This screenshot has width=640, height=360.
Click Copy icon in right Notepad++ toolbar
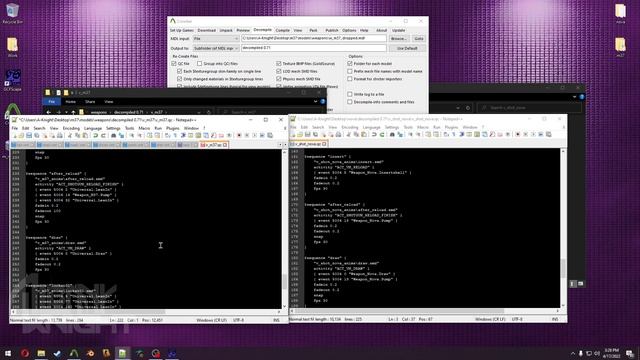click(x=356, y=134)
